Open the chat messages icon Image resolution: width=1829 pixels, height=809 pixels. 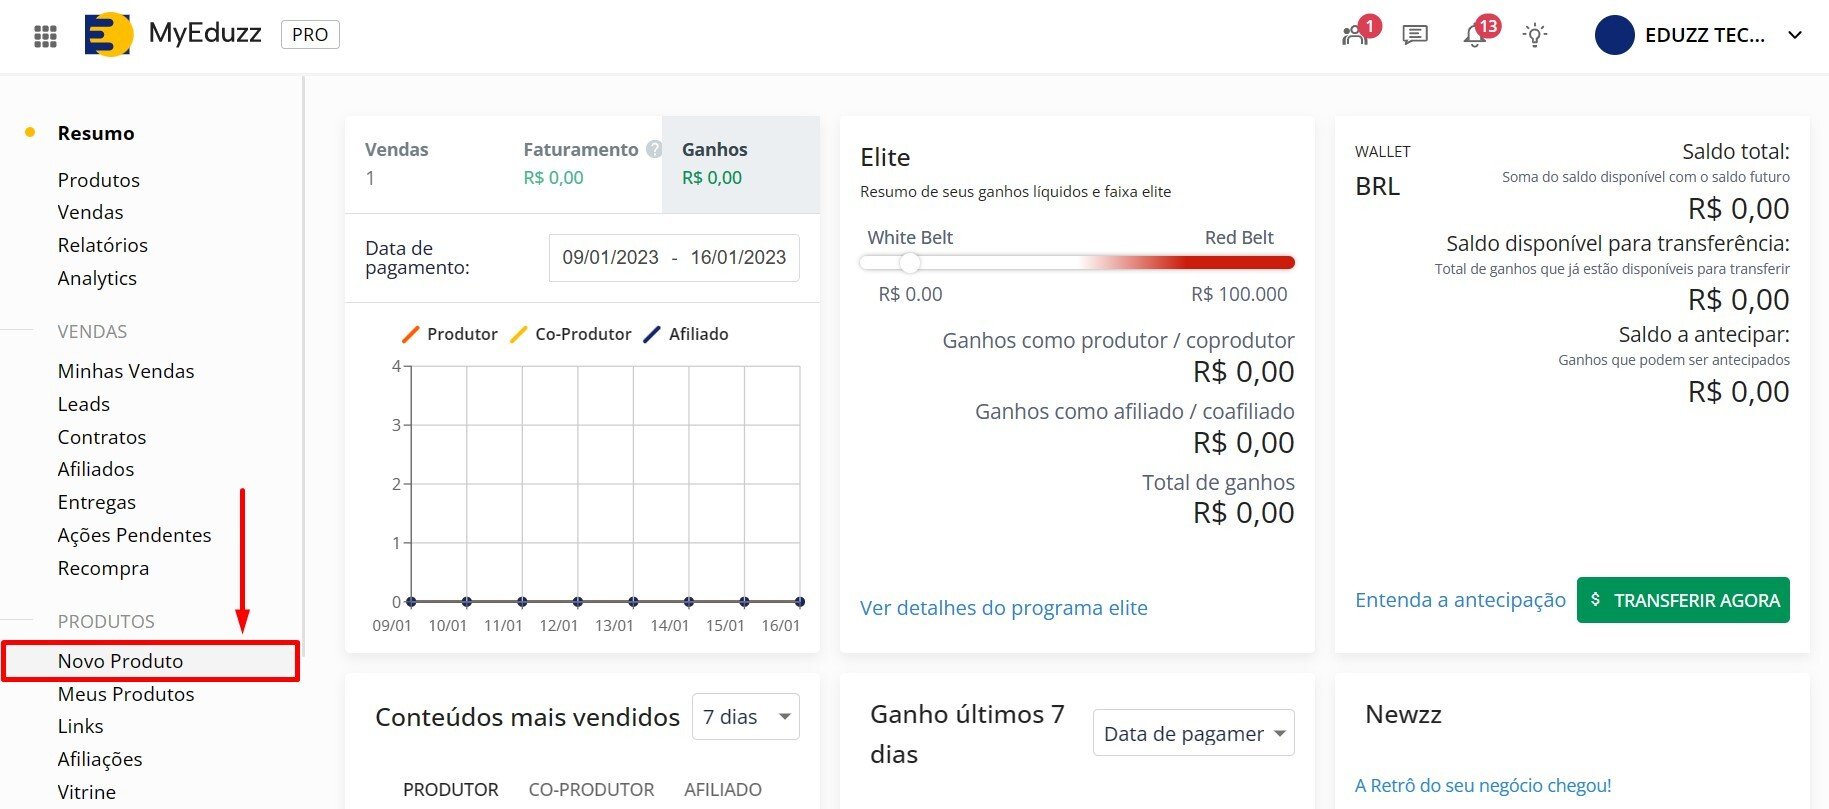pyautogui.click(x=1414, y=35)
